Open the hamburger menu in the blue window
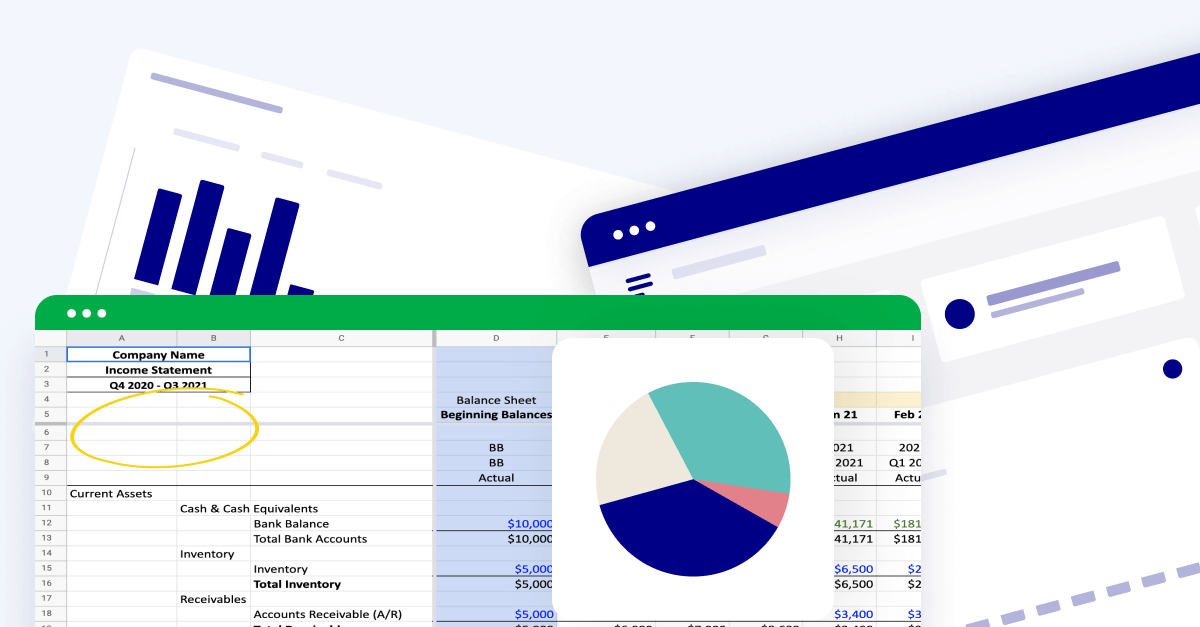Viewport: 1200px width, 627px height. tap(637, 285)
